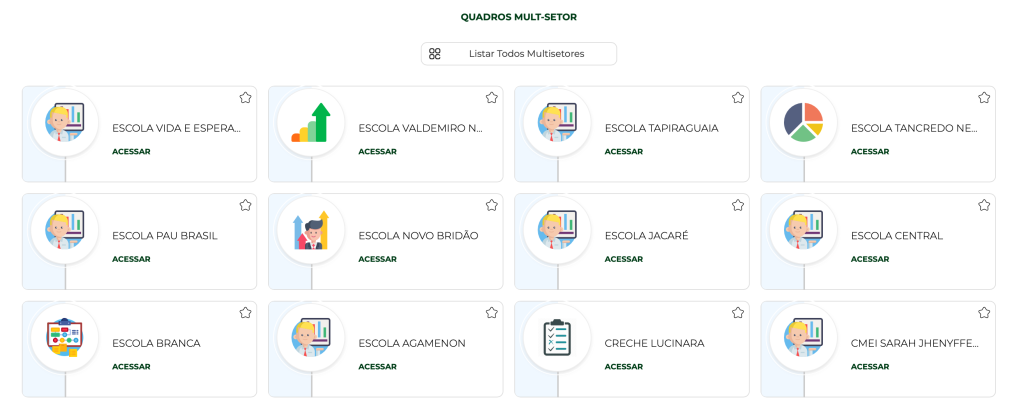Viewport: 1024px width, 406px height.
Task: Open the ACESSAR link for Escola Central
Action: [869, 259]
